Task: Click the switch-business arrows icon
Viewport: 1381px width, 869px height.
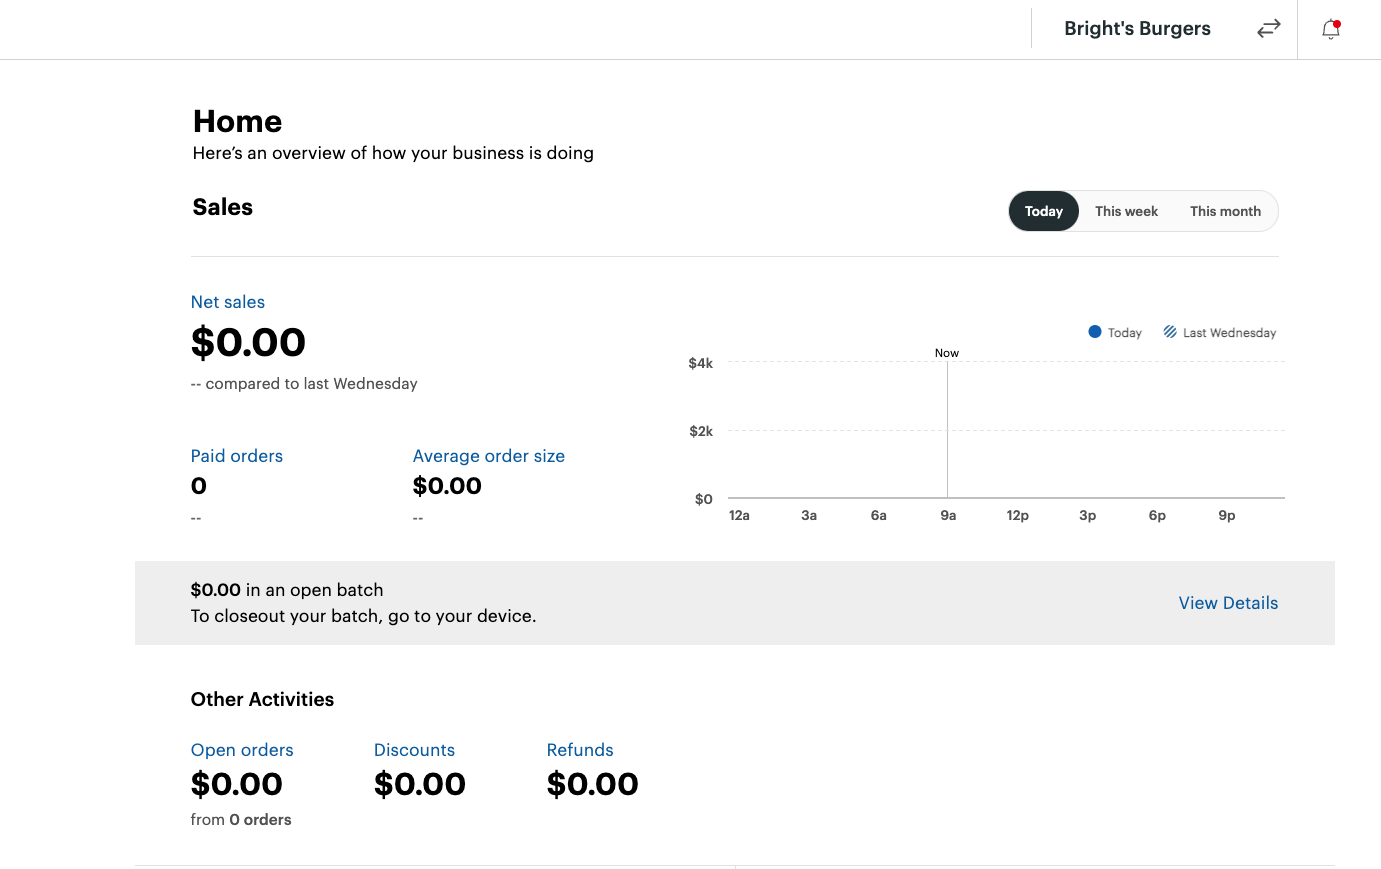Action: [x=1268, y=29]
